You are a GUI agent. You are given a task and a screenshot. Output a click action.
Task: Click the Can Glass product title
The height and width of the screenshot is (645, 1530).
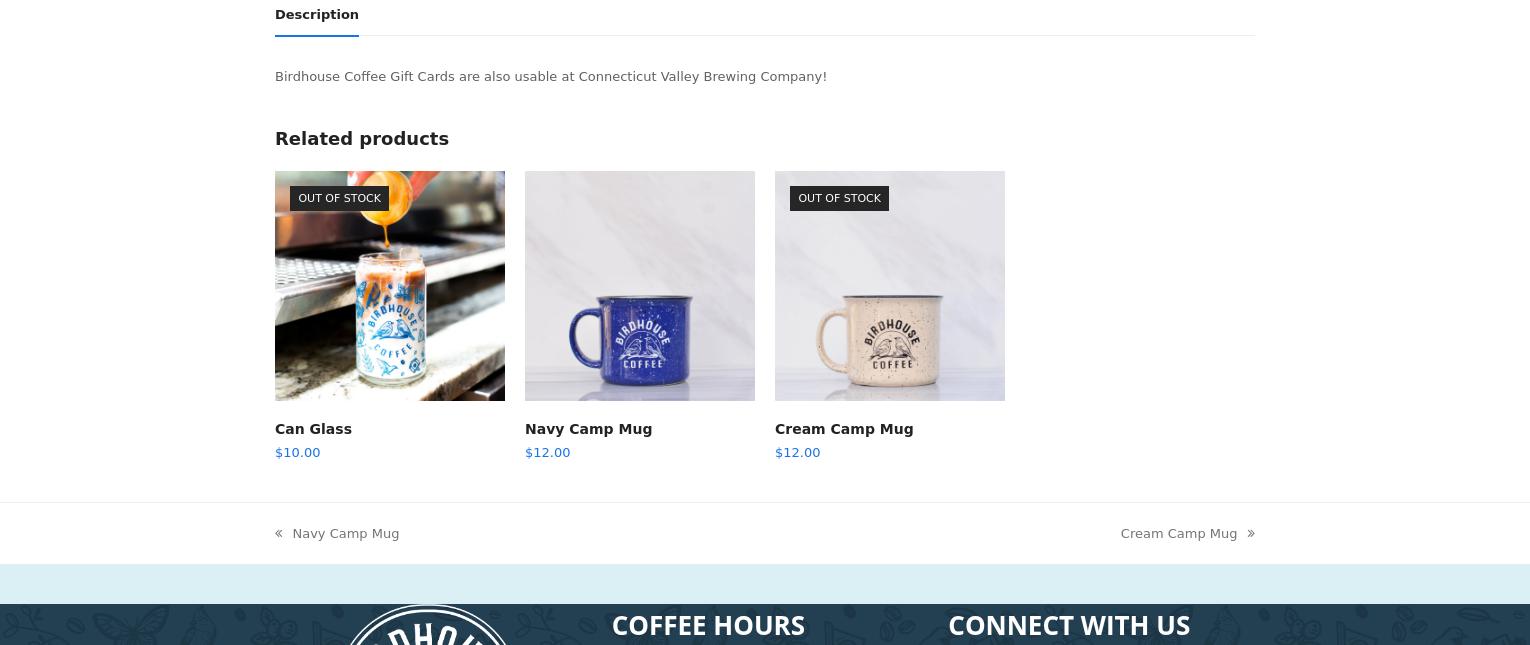tap(313, 429)
